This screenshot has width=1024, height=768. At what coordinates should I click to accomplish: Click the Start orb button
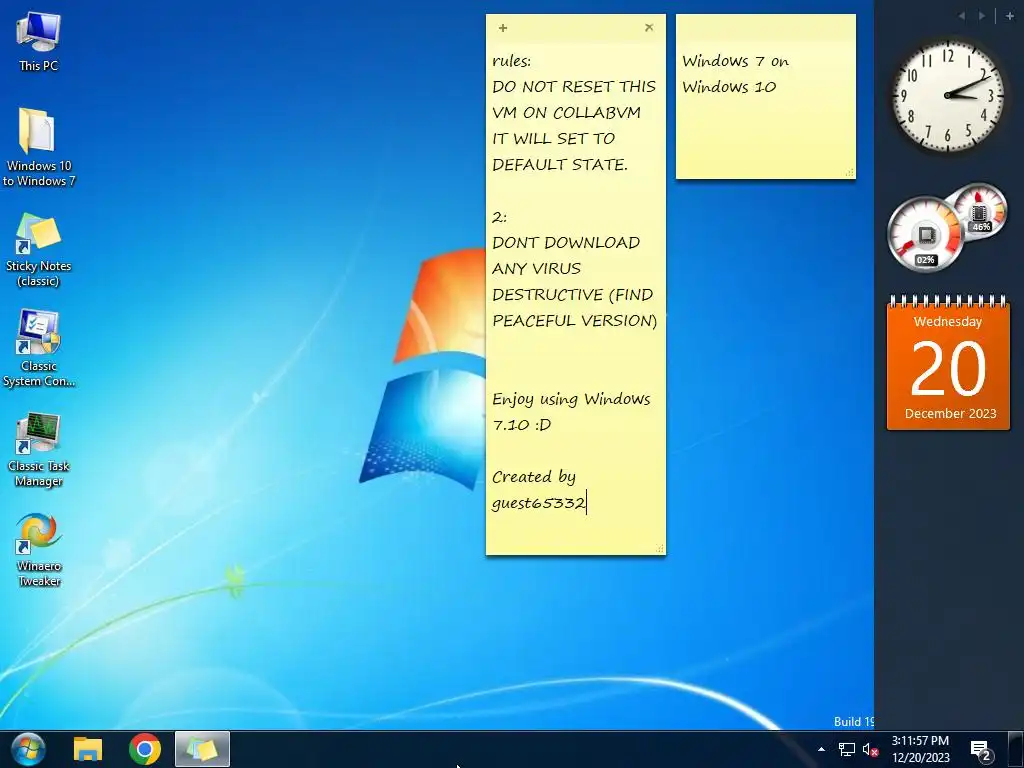(27, 749)
